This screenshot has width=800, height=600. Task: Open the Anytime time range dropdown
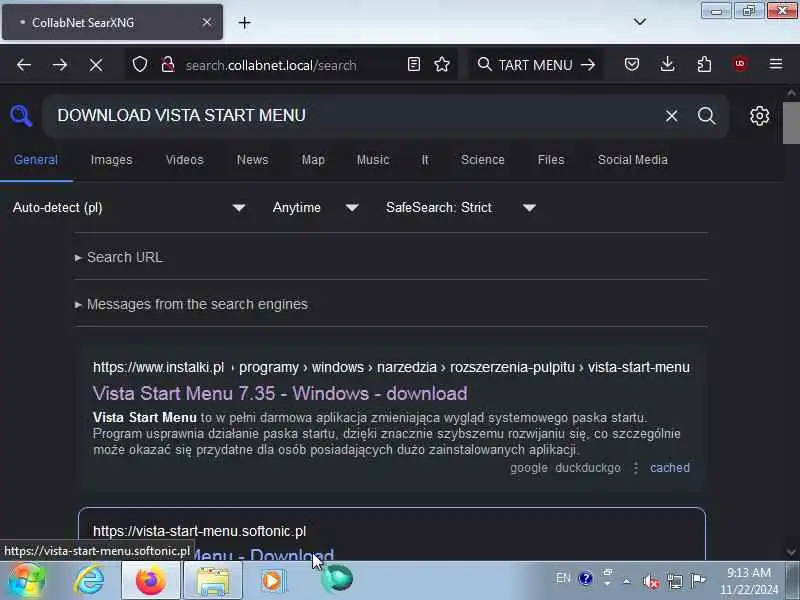[315, 208]
